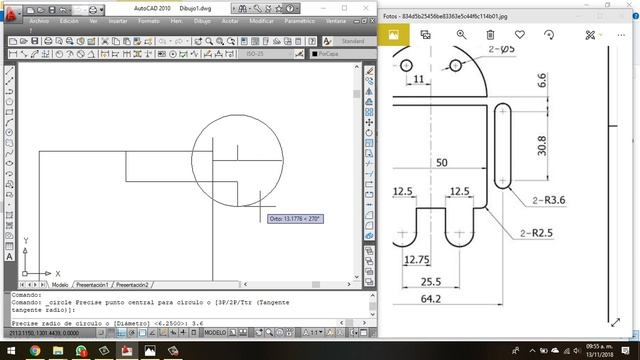640x360 pixels.
Task: Click the Save icon in Standard toolbar
Action: (x=35, y=41)
